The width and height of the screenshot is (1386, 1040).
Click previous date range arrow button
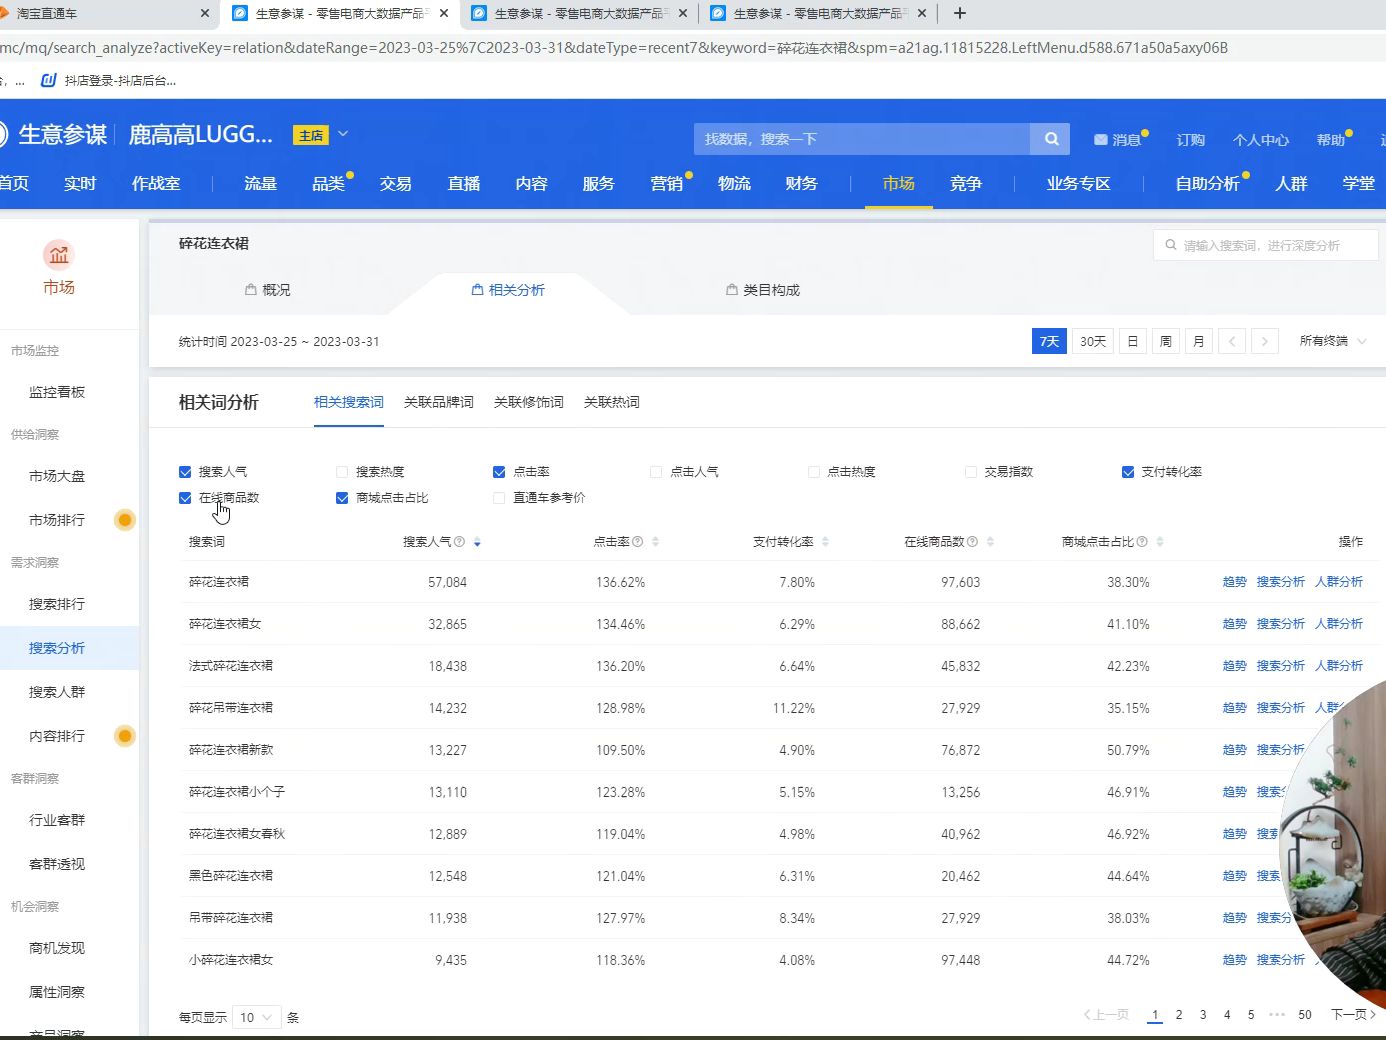click(1232, 341)
